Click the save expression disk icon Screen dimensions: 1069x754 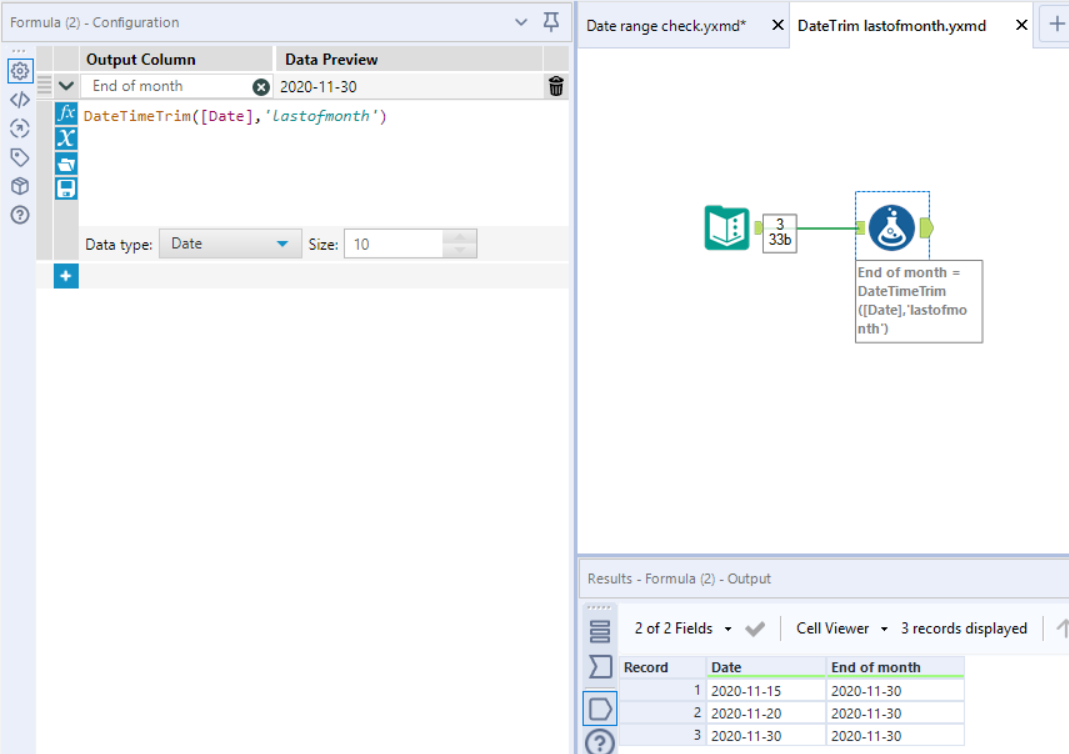(x=65, y=188)
